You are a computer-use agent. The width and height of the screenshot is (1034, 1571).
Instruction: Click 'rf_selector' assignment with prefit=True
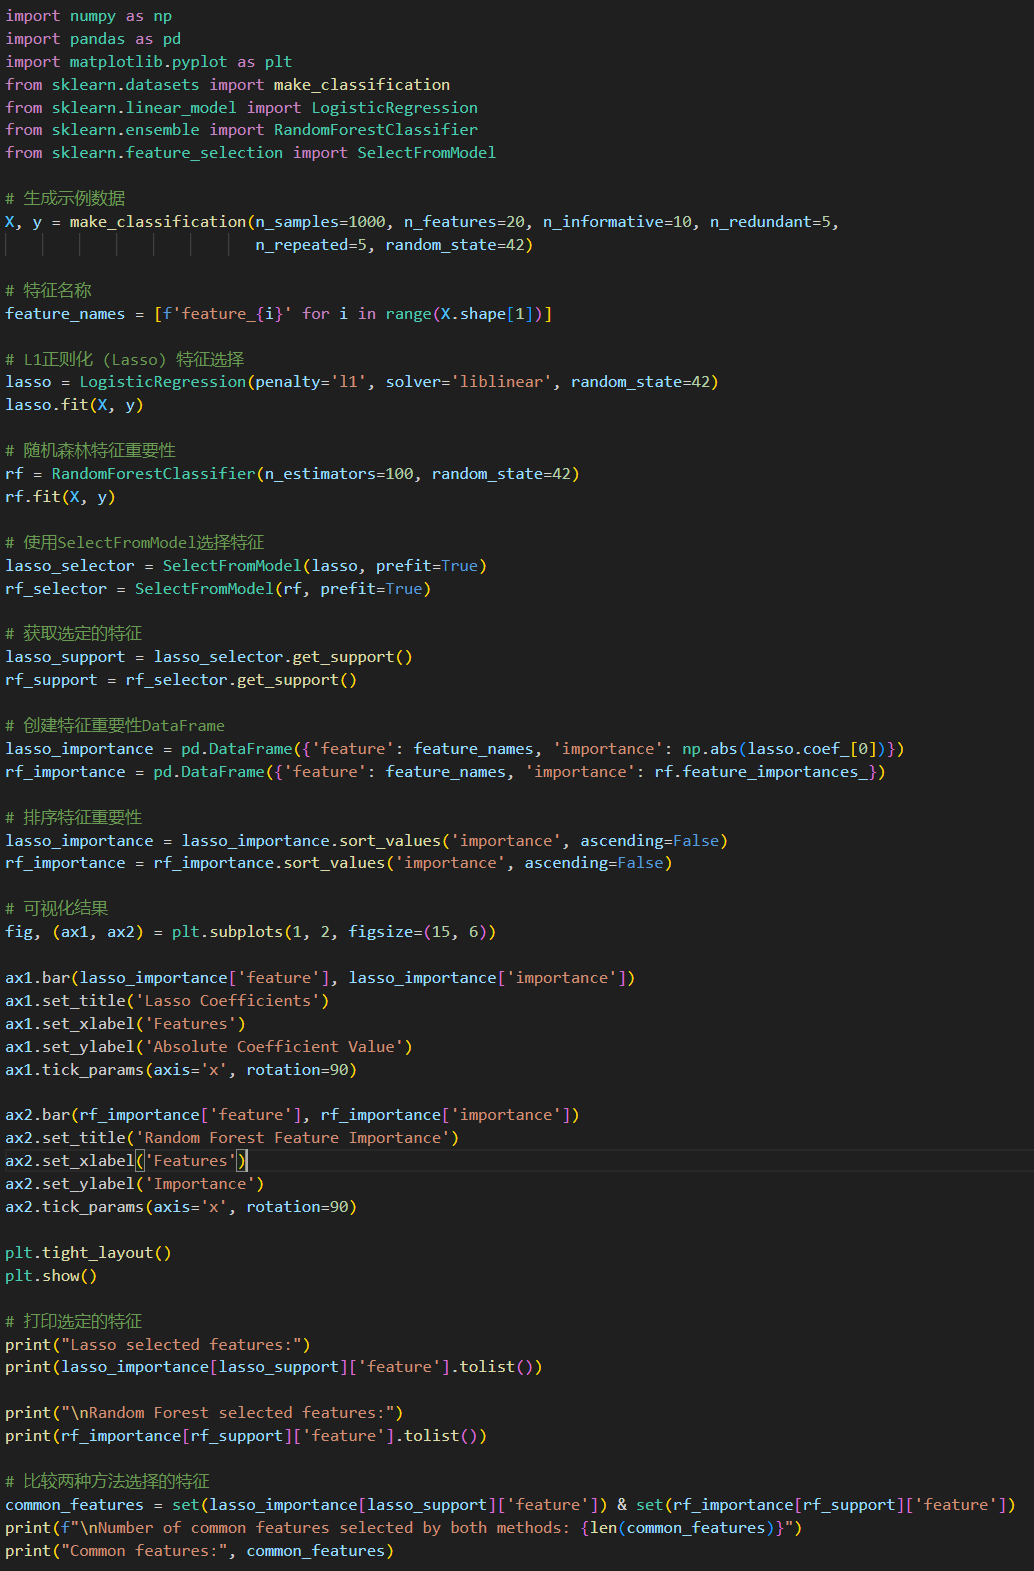(x=218, y=589)
